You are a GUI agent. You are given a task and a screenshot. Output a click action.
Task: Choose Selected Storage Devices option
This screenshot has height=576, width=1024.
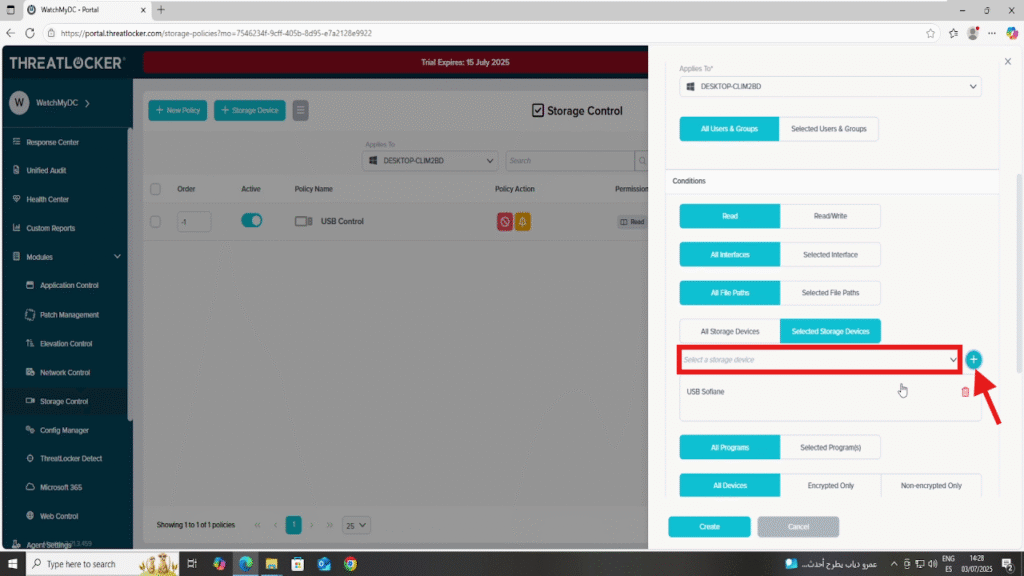(x=830, y=332)
